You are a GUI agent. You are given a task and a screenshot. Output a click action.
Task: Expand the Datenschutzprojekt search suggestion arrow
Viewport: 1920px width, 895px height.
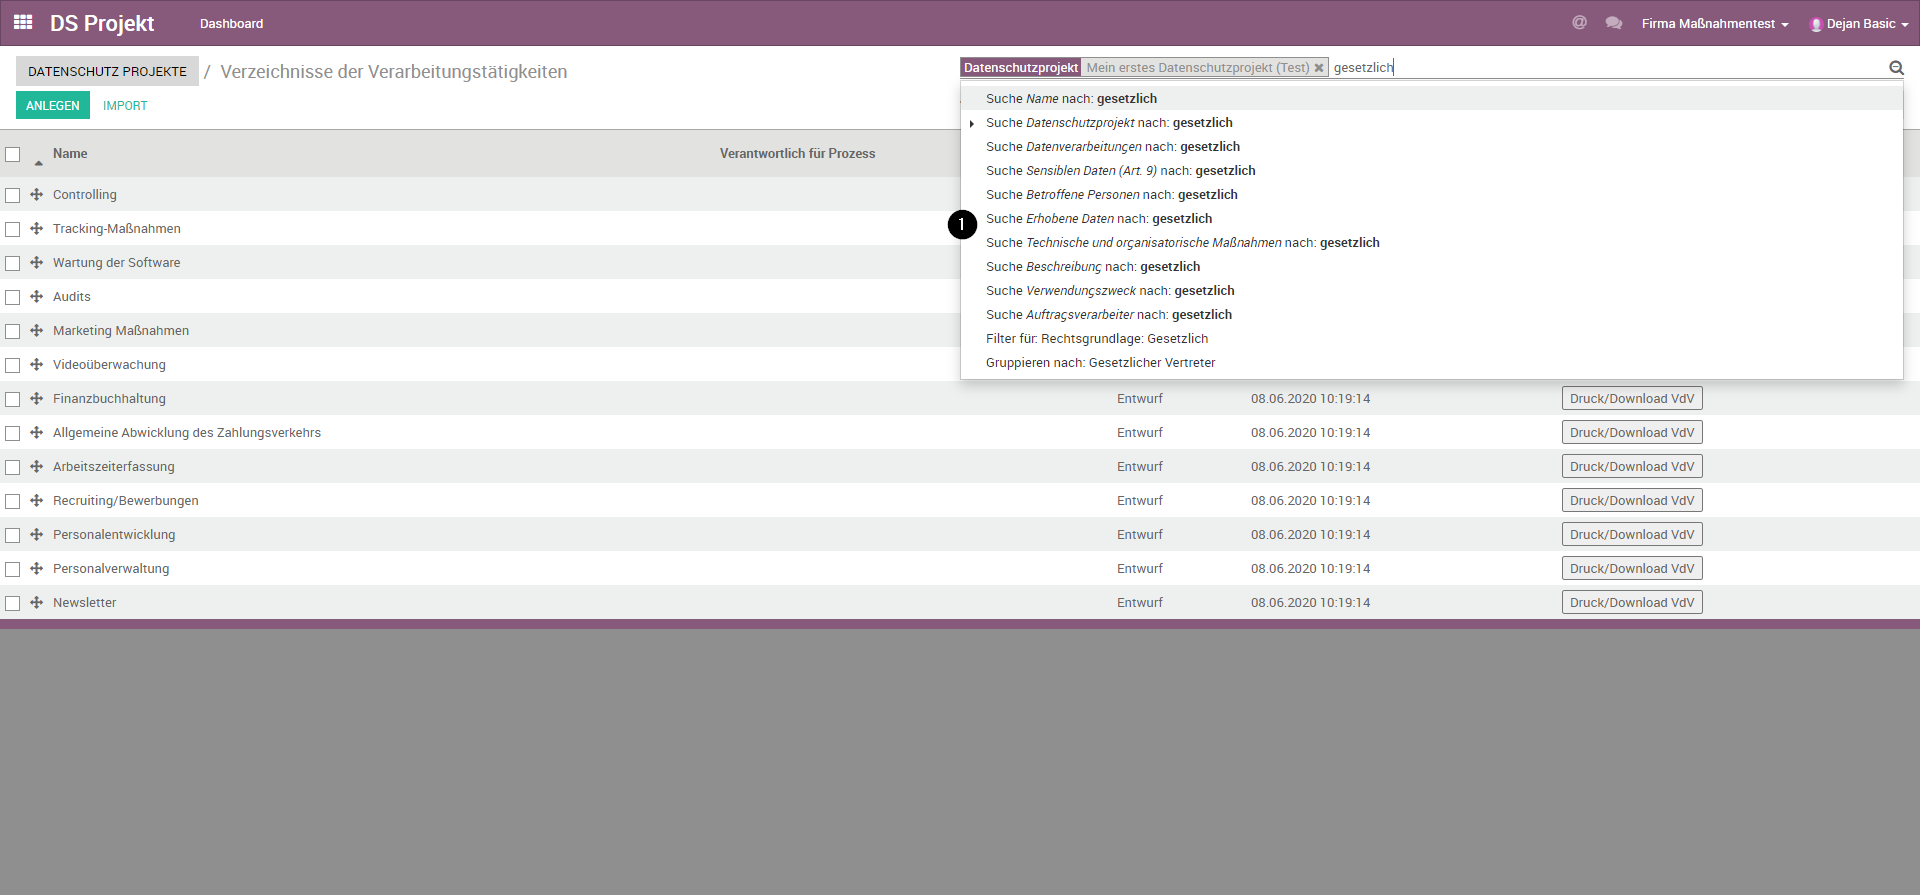(971, 124)
